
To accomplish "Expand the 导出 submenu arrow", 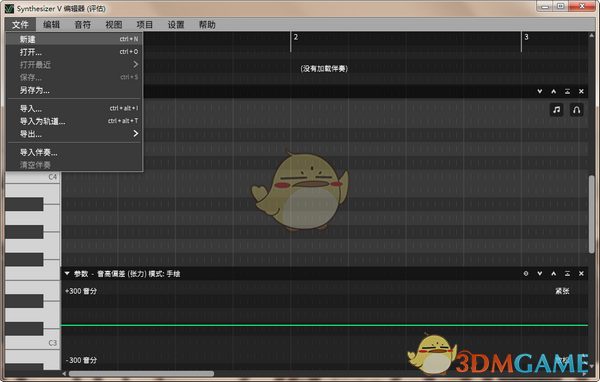I will [135, 134].
